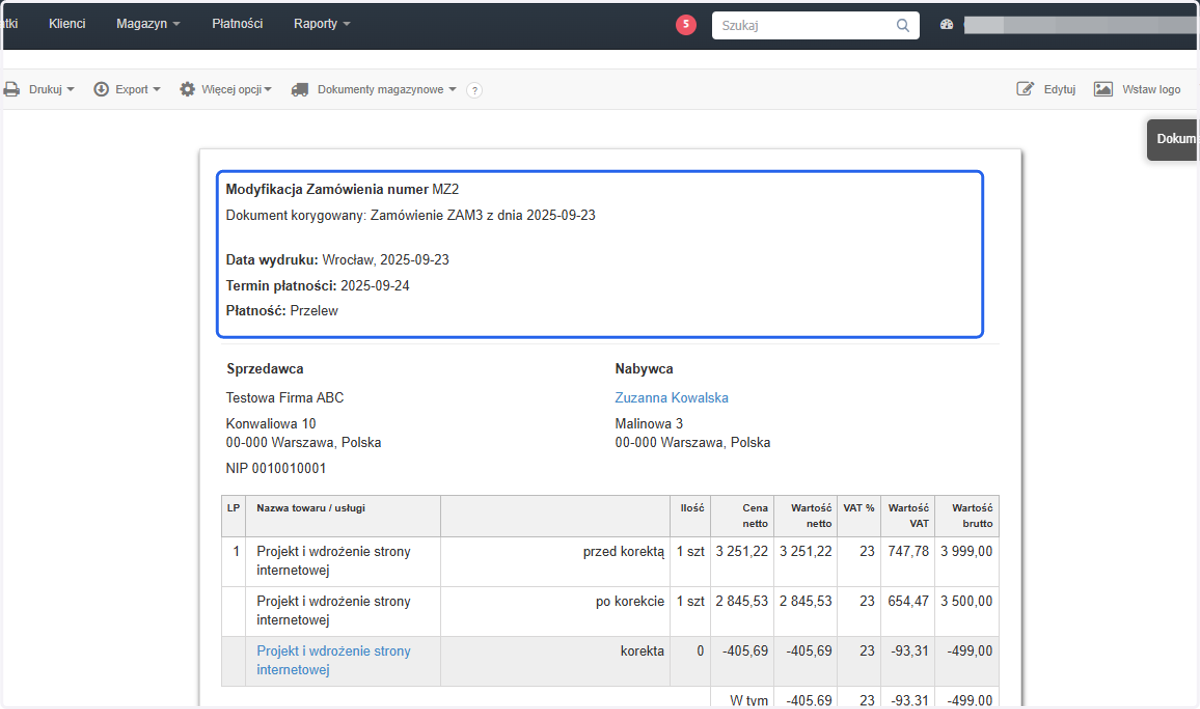Click the Data wydruku Wrocław line
Image resolution: width=1200 pixels, height=709 pixels.
(x=337, y=260)
